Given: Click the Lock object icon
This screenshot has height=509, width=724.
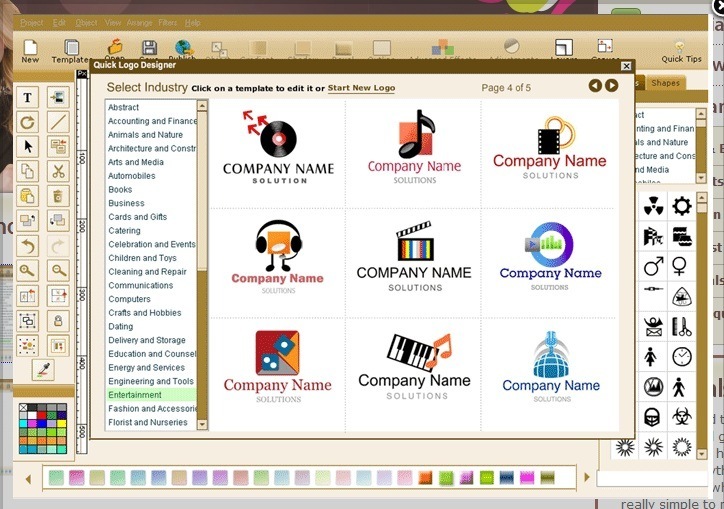Looking at the screenshot, I should click(58, 321).
